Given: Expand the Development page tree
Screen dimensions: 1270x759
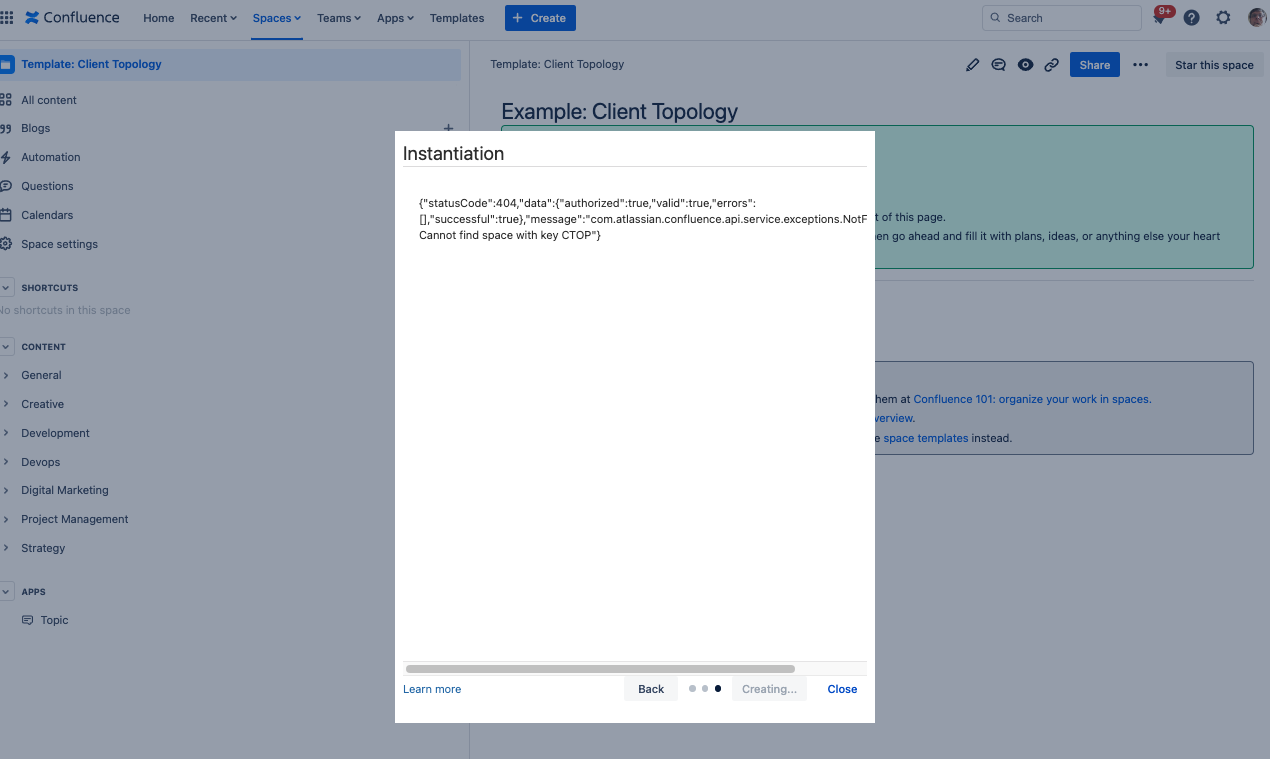Looking at the screenshot, I should 6,433.
